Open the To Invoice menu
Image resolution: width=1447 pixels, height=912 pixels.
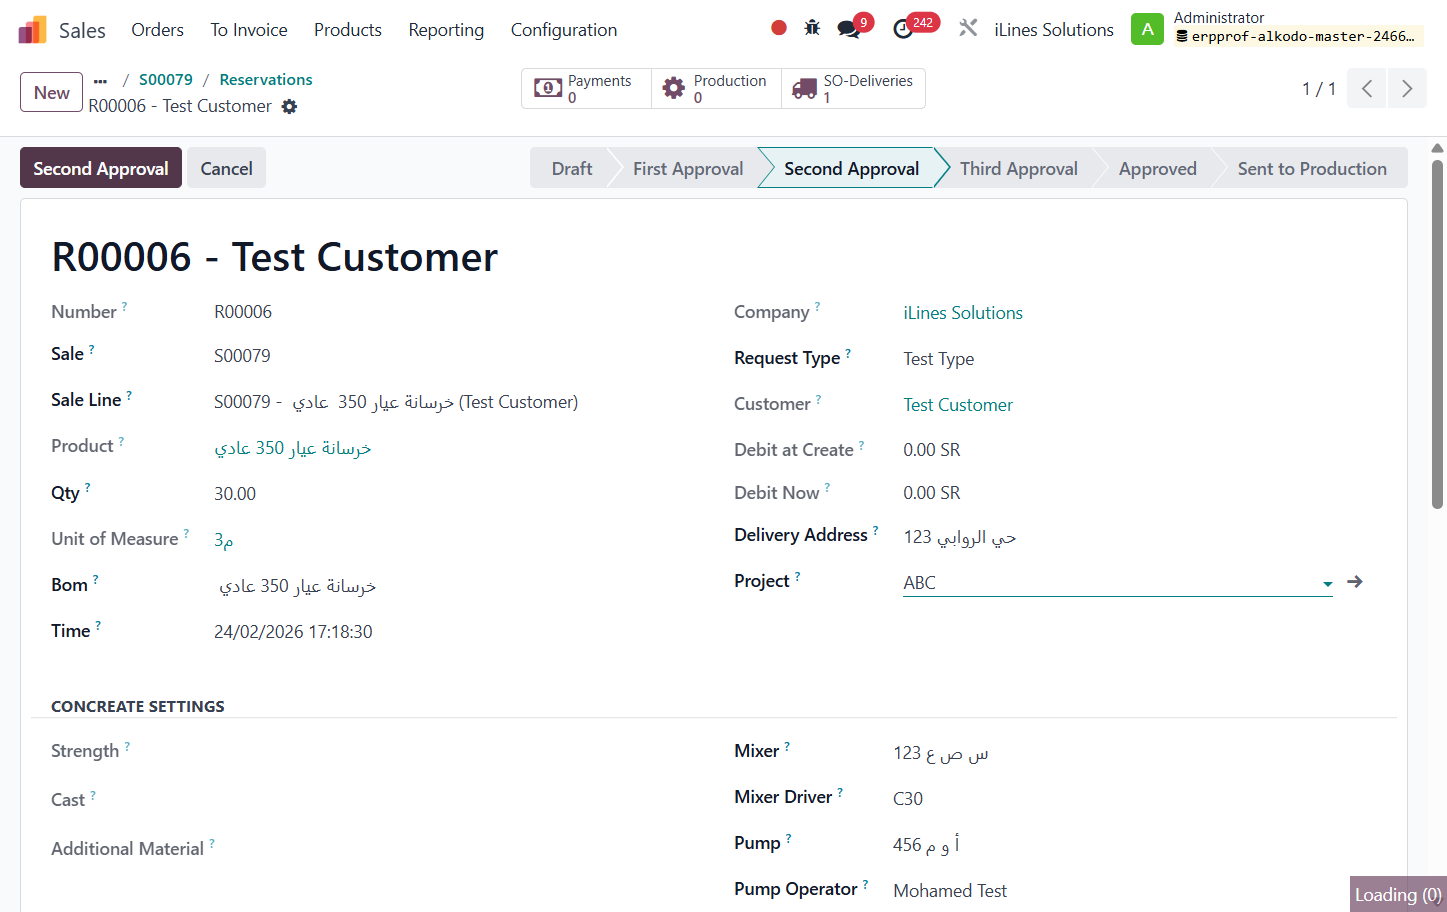(x=249, y=30)
